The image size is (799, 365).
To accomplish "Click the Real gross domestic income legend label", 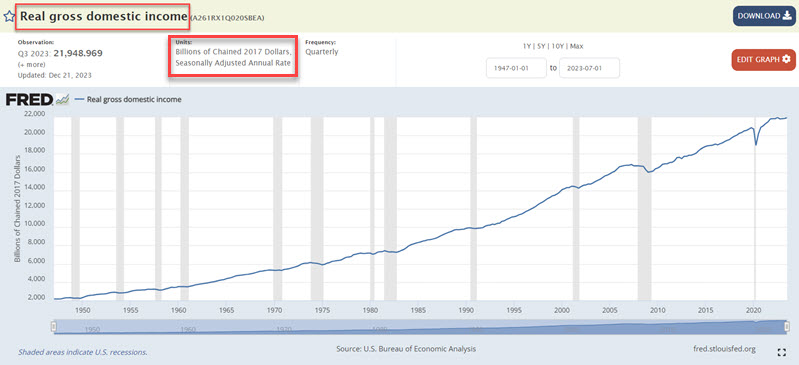I will point(134,99).
